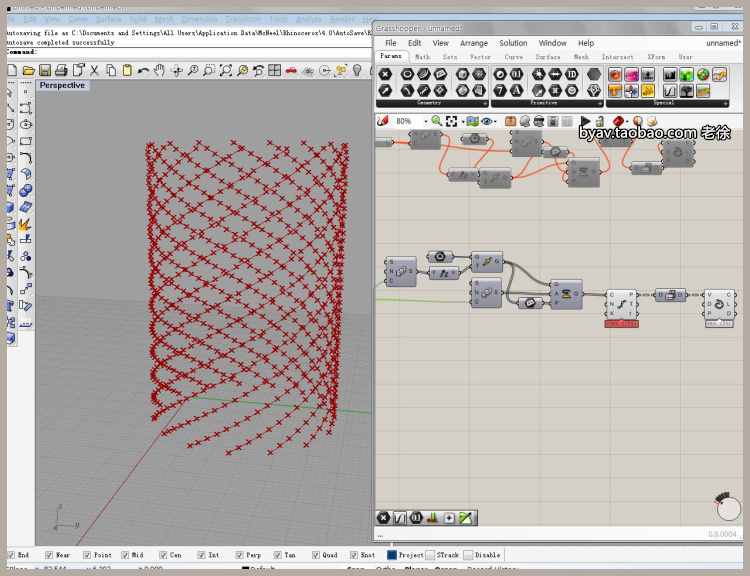Click the red car shade icon
Screen dimensions: 750x576
click(291, 71)
